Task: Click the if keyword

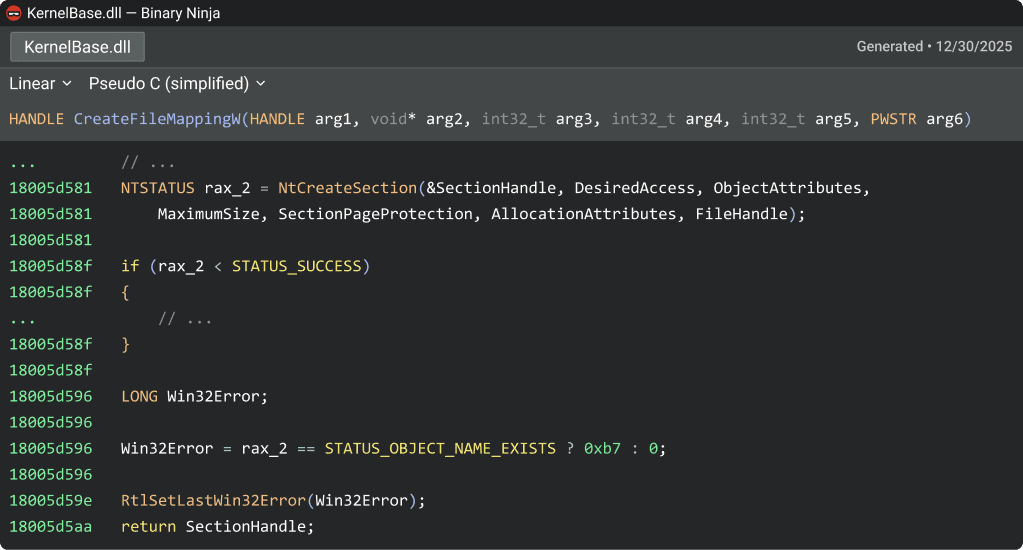Action: coord(130,266)
